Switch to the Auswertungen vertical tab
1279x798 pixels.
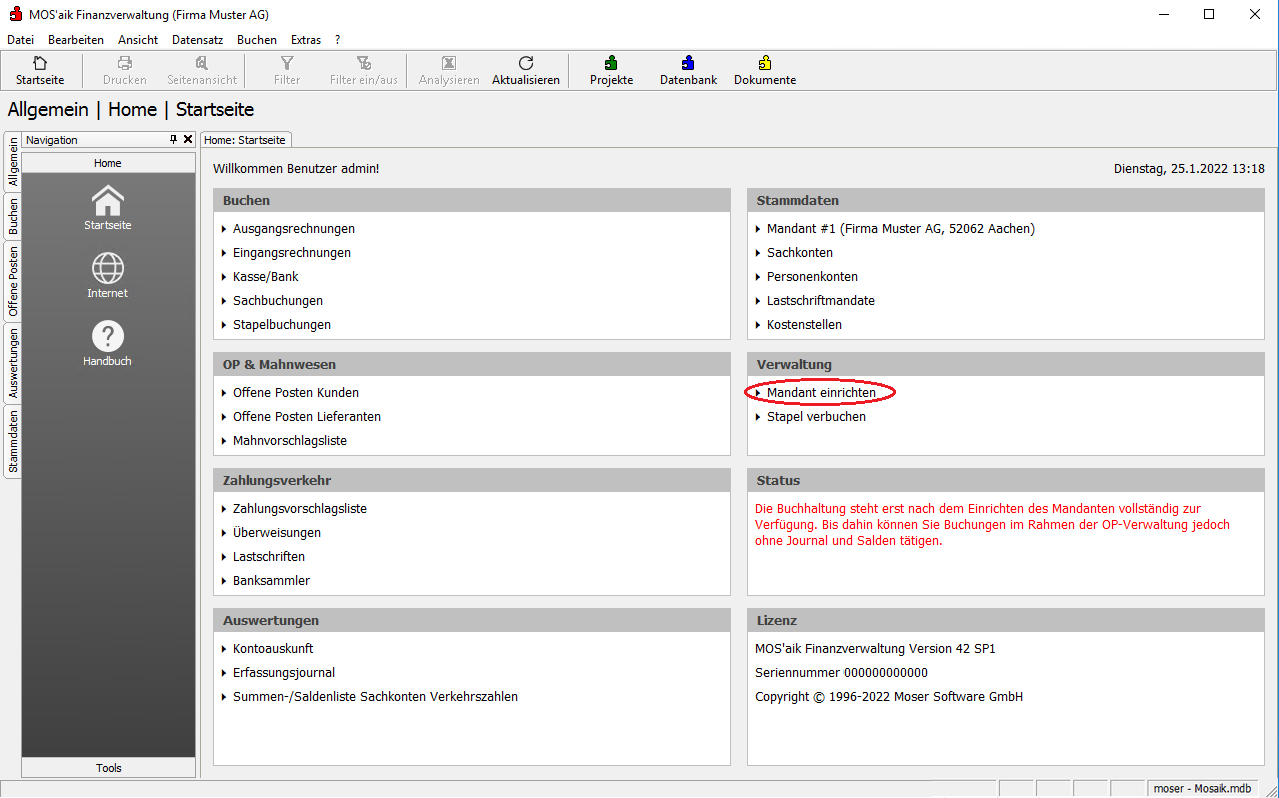click(13, 364)
